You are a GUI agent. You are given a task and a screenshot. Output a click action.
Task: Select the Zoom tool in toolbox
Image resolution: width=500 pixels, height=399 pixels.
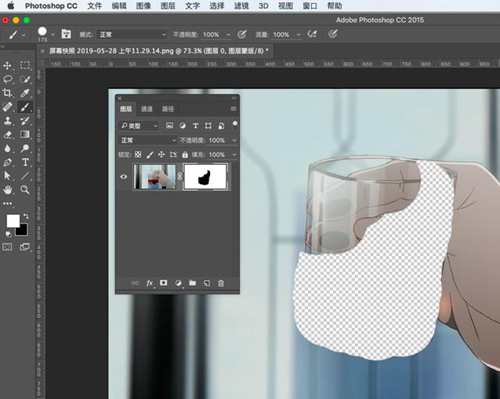point(25,190)
